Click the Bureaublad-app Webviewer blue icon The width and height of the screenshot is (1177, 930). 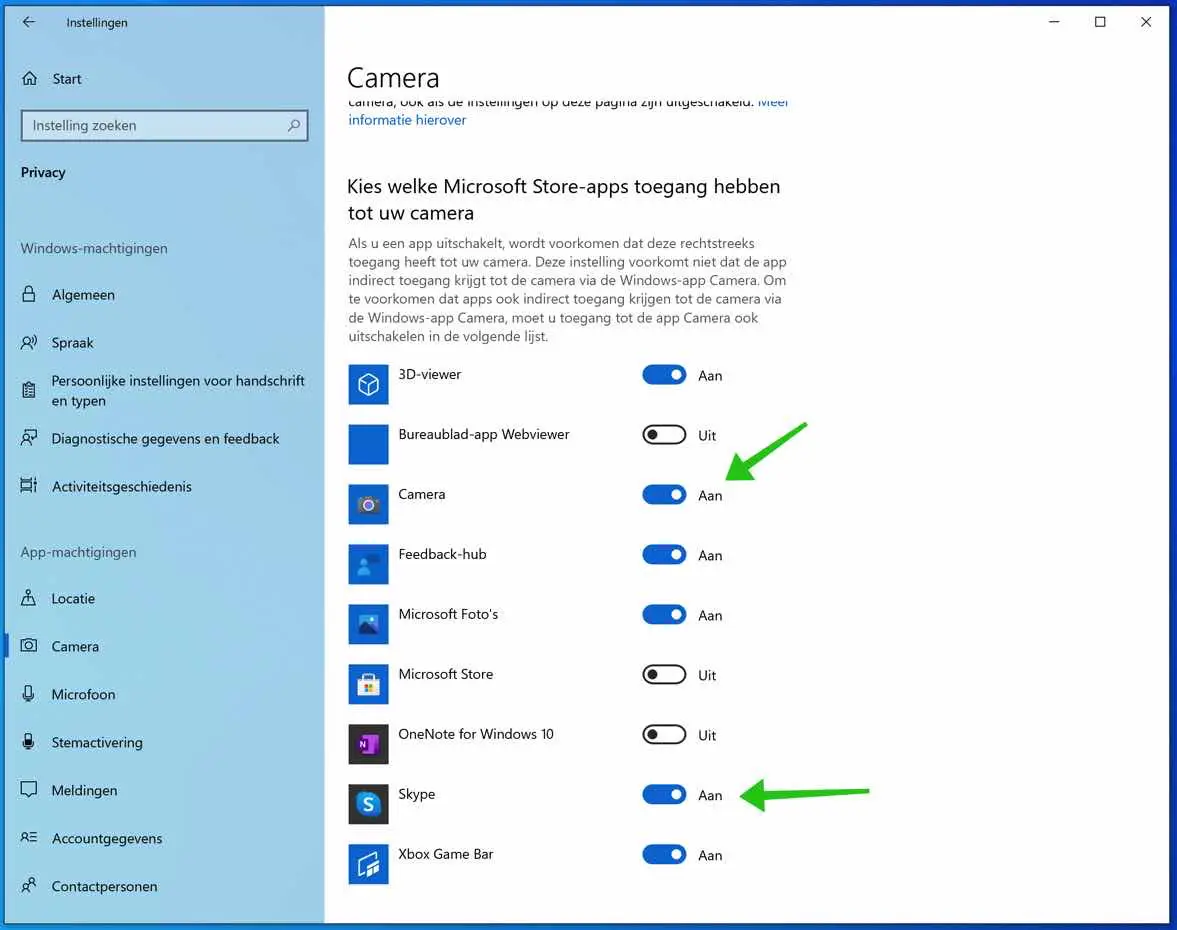tap(368, 444)
